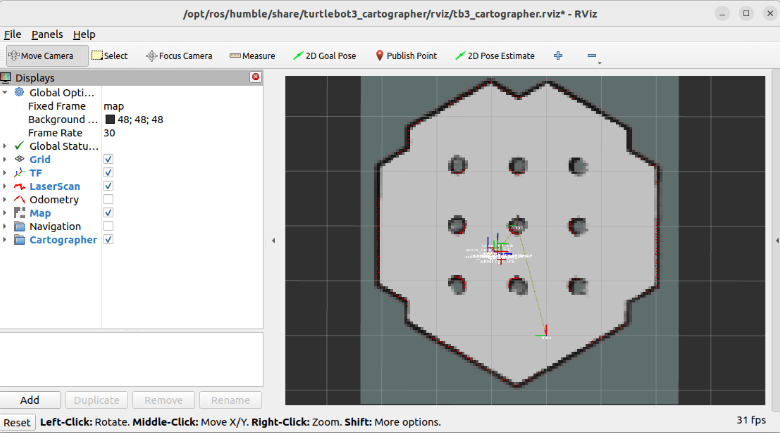Click the LaserScan red icon
Image resolution: width=780 pixels, height=433 pixels.
point(19,186)
